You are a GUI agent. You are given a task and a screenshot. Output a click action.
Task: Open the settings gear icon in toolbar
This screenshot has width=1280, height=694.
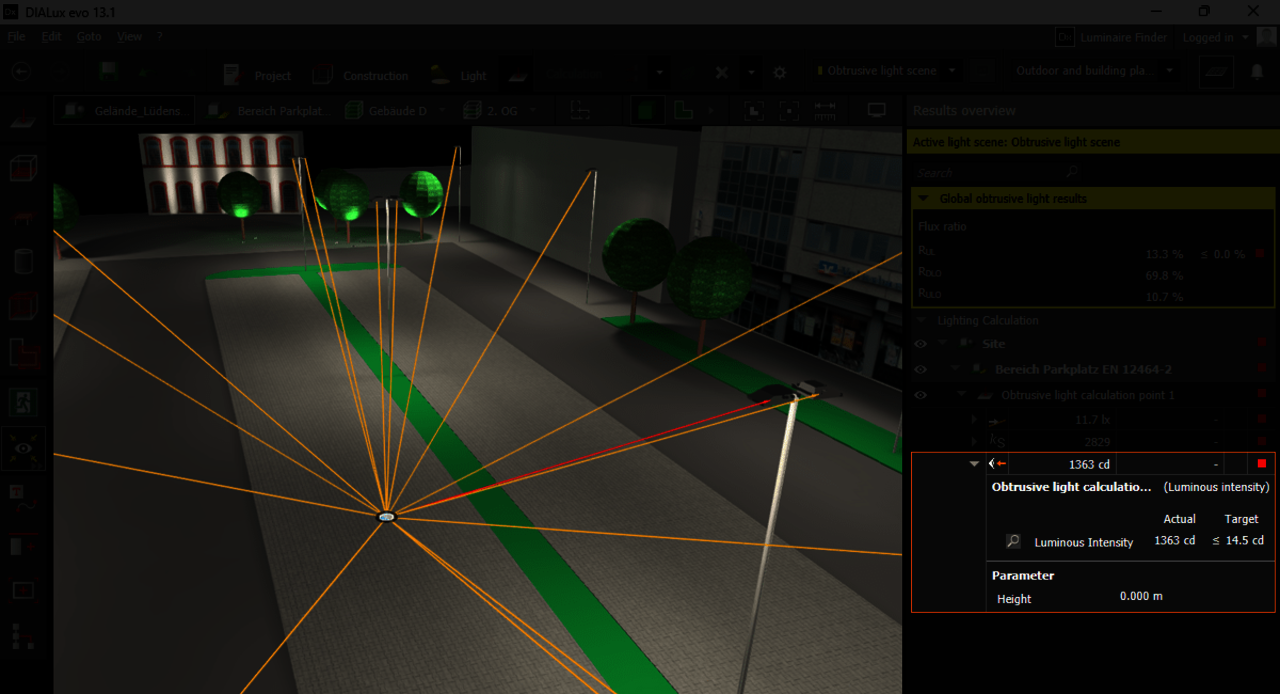click(x=780, y=73)
